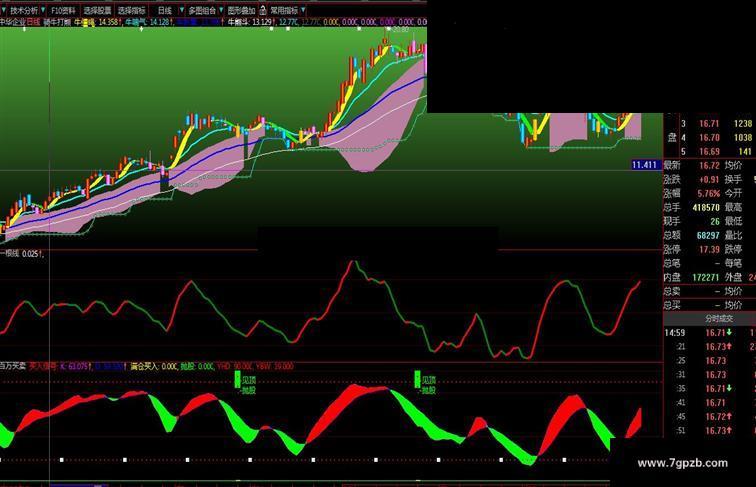The image size is (756, 487).
Task: Click 选择股票 in the top toolbar
Action: coord(97,10)
